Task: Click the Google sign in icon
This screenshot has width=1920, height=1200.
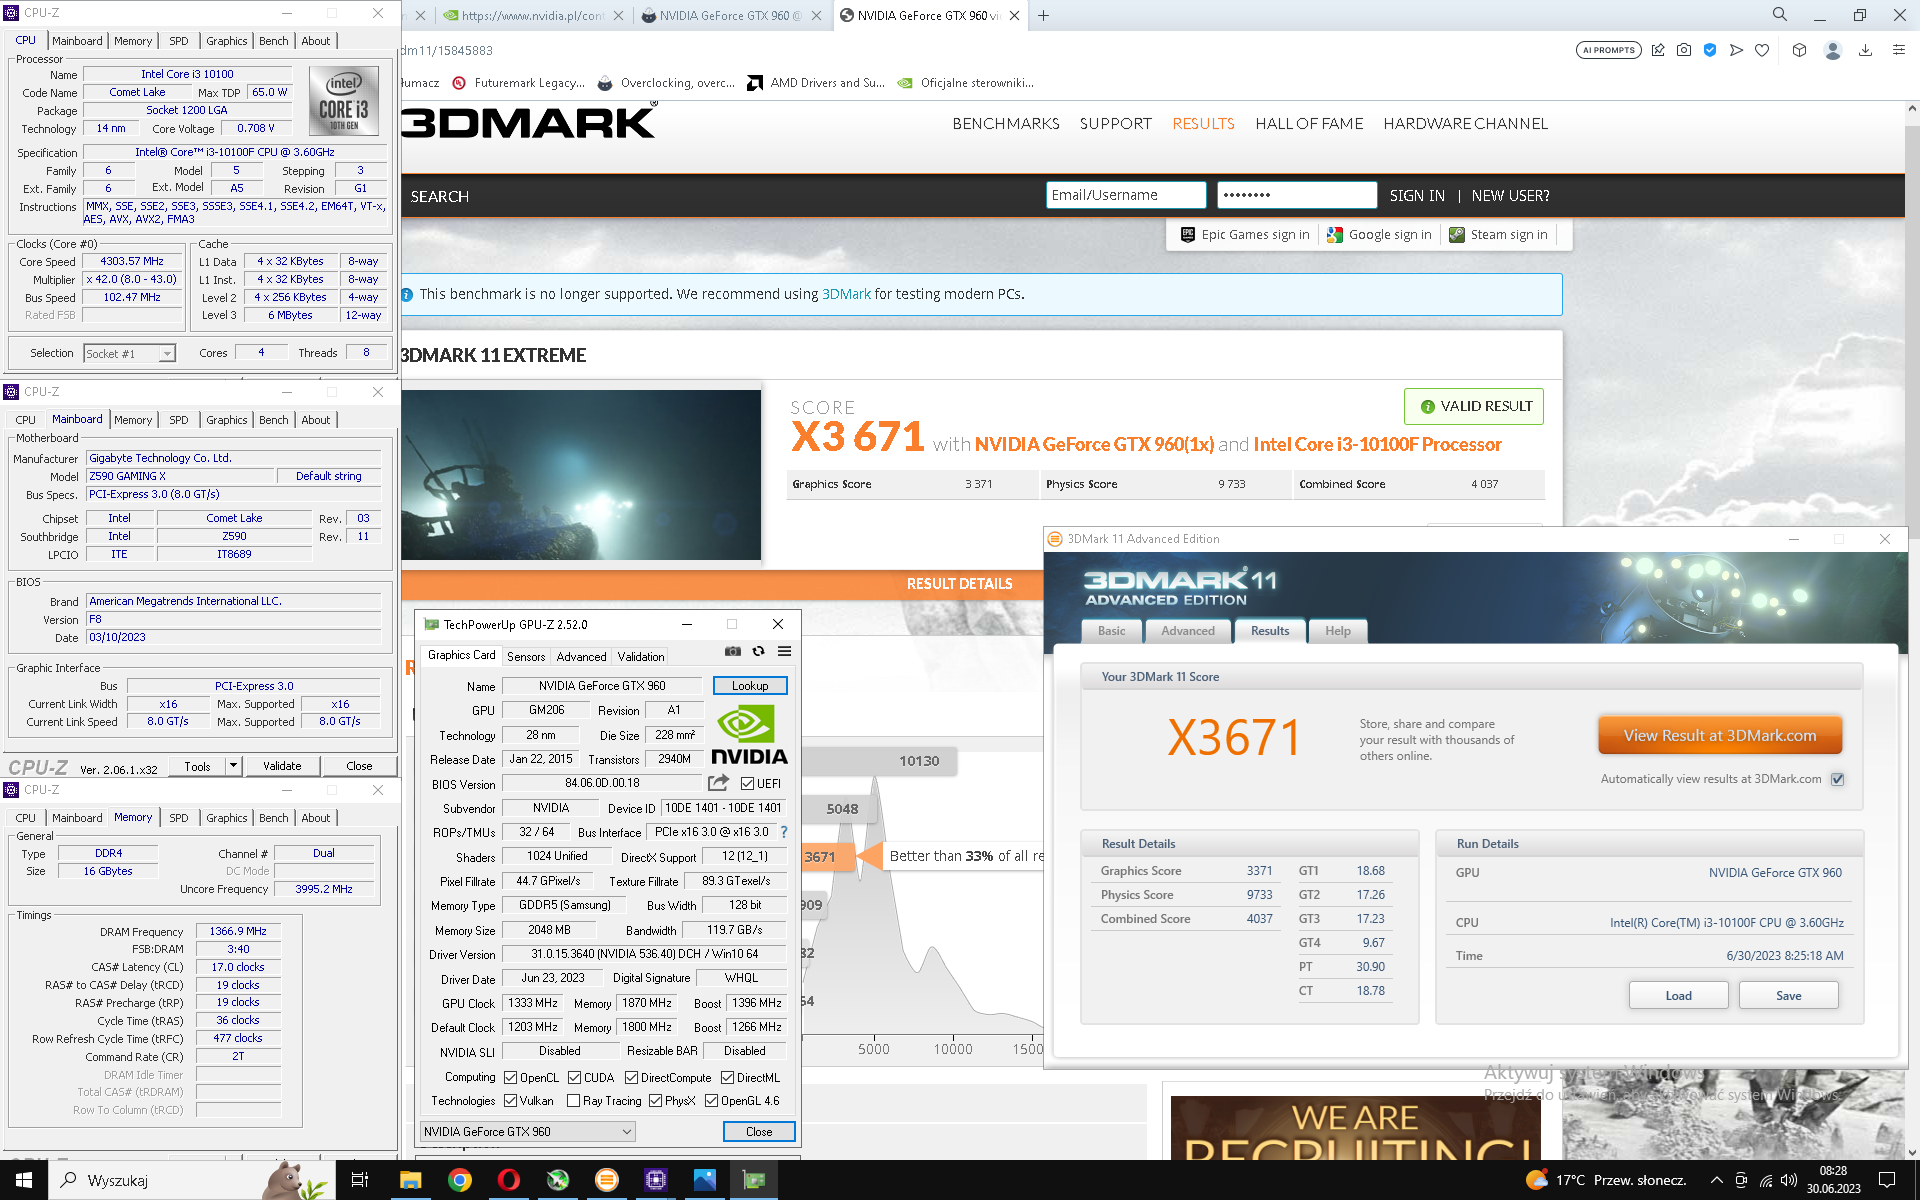Action: coord(1335,235)
